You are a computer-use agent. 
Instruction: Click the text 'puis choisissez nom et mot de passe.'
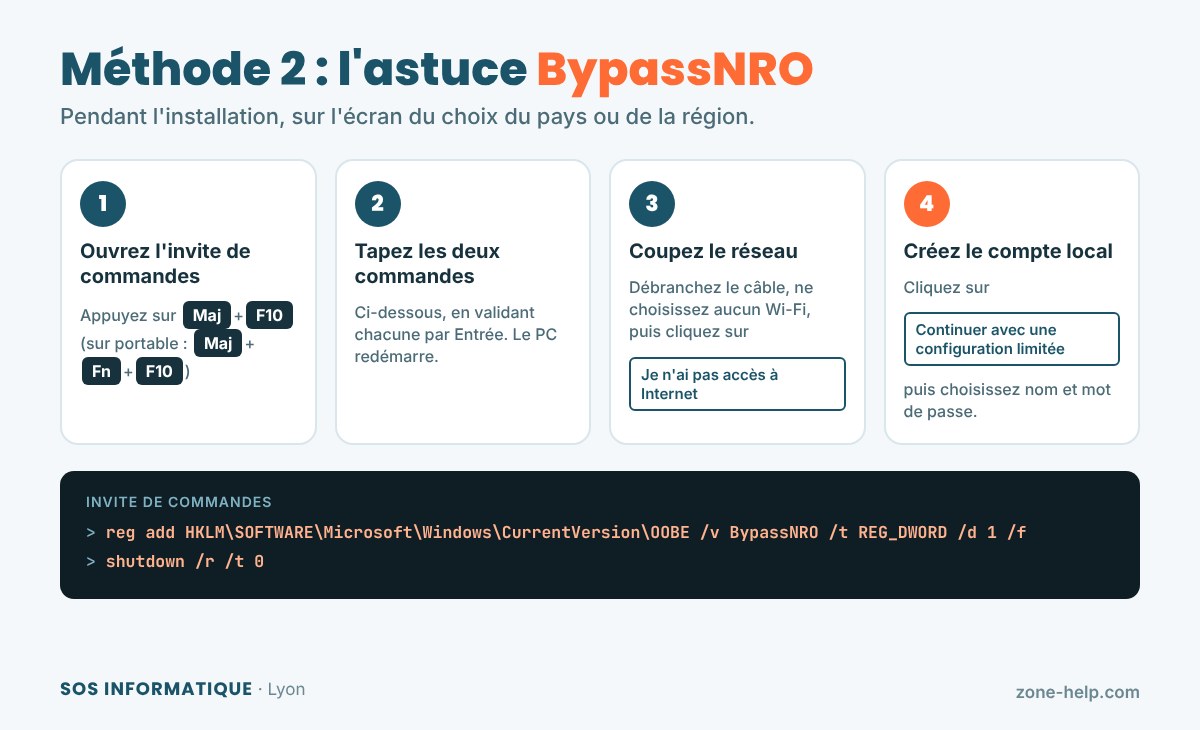(x=1007, y=400)
